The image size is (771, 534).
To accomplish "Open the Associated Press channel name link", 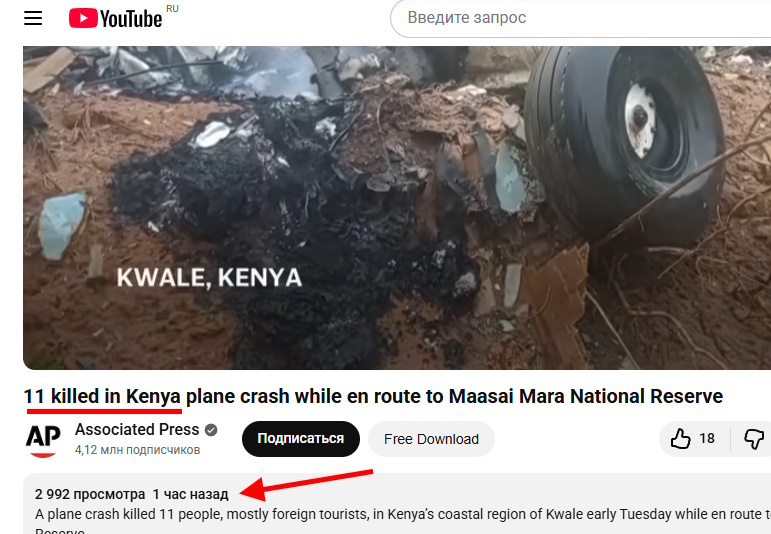I will tap(137, 430).
